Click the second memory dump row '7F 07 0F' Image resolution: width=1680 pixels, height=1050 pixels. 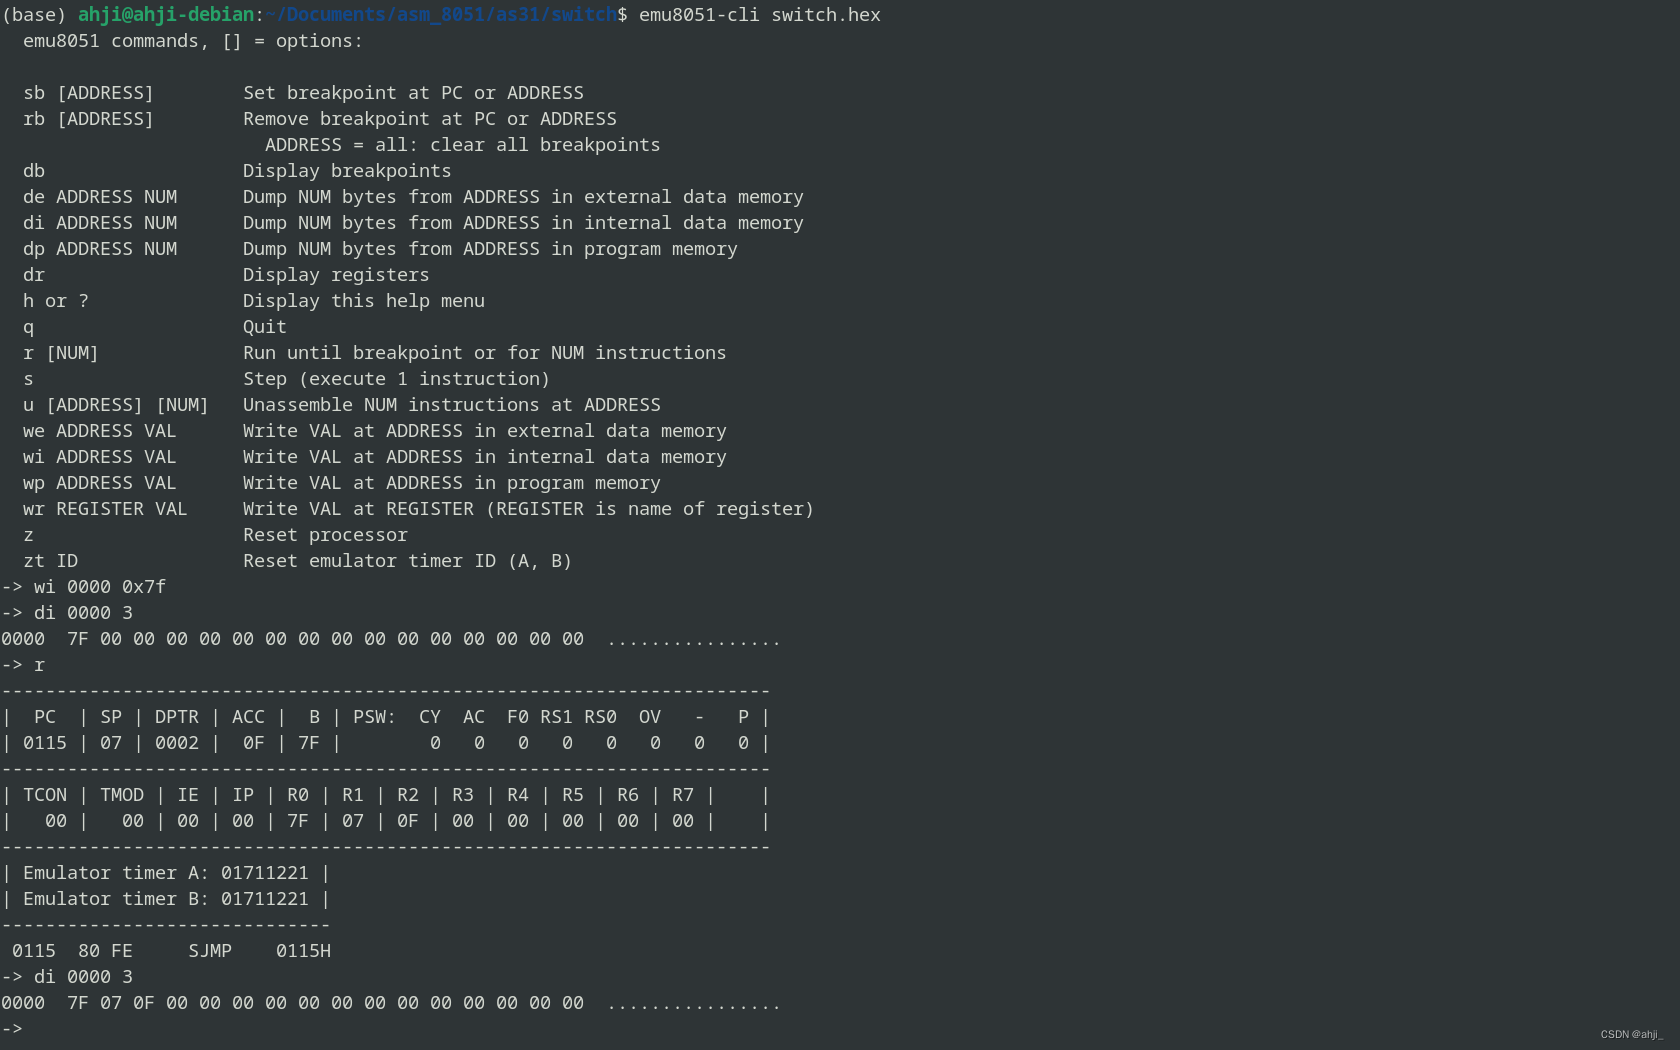(x=391, y=1003)
